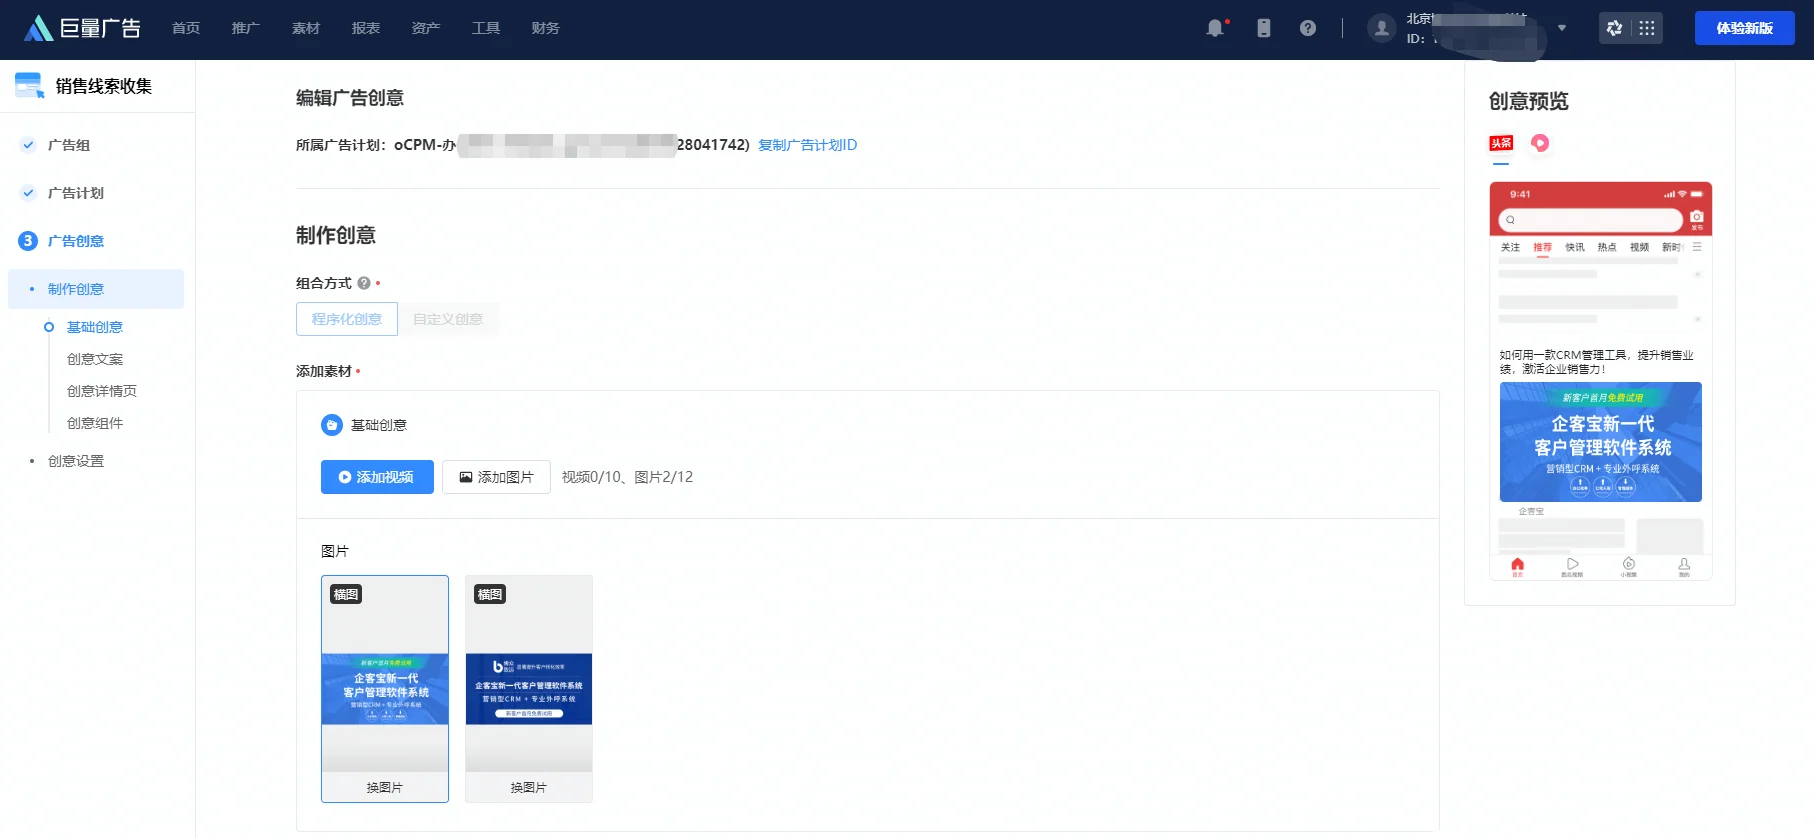Image resolution: width=1814 pixels, height=838 pixels.
Task: Click the user avatar icon
Action: click(1381, 28)
